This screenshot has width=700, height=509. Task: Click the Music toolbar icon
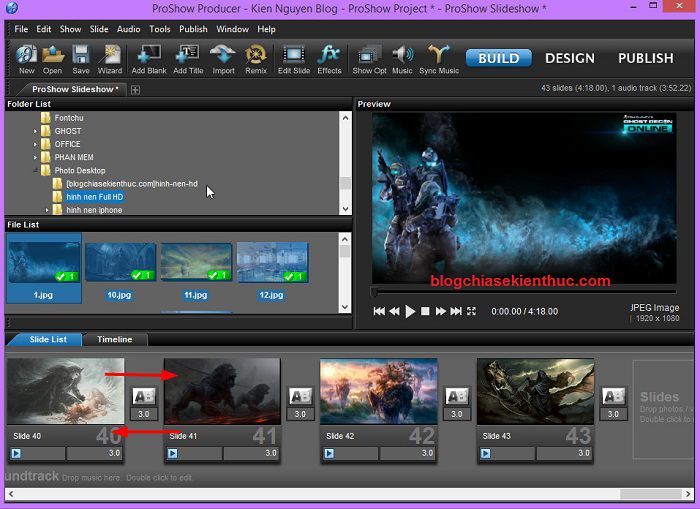(402, 59)
